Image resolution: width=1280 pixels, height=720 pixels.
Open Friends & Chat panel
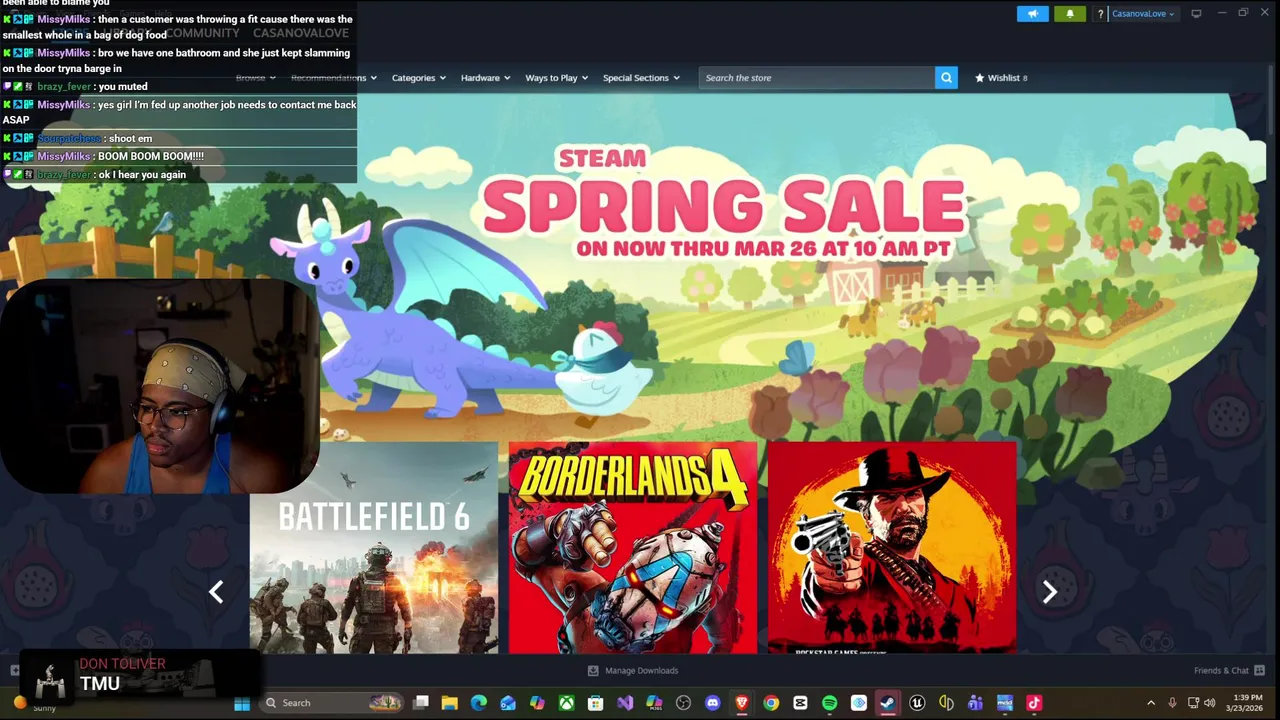[x=1229, y=670]
